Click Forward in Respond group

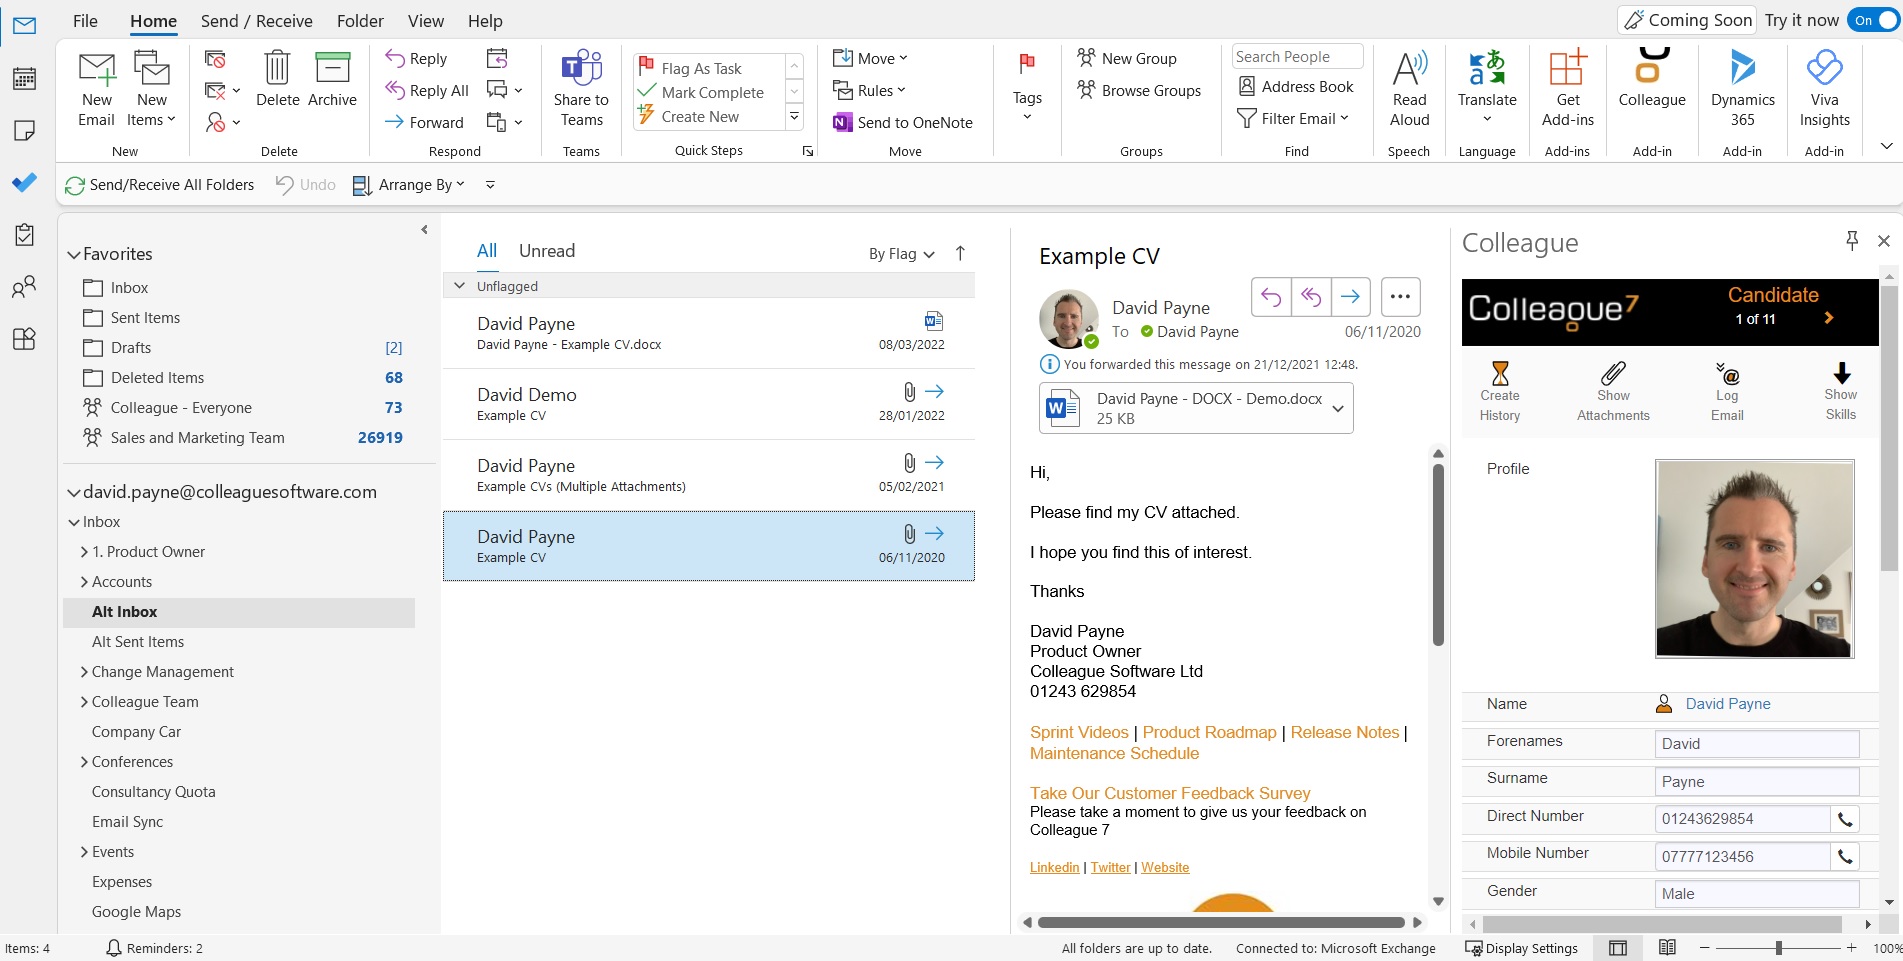[424, 122]
